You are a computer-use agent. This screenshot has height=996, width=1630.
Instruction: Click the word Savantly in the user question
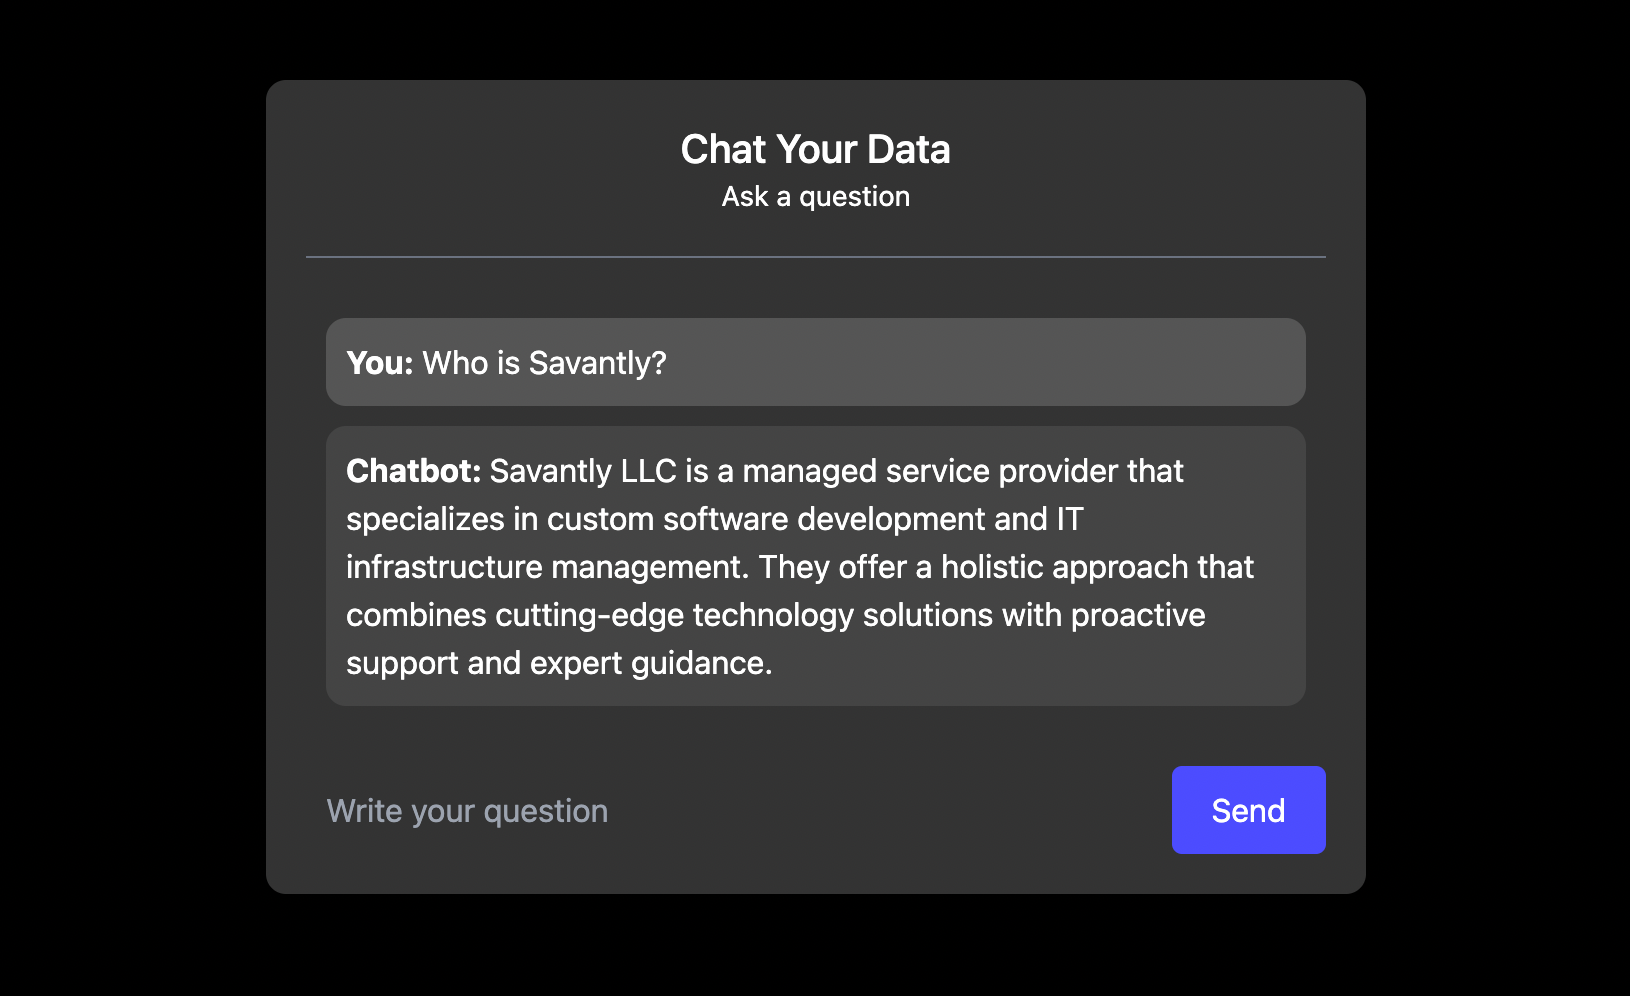pyautogui.click(x=586, y=362)
